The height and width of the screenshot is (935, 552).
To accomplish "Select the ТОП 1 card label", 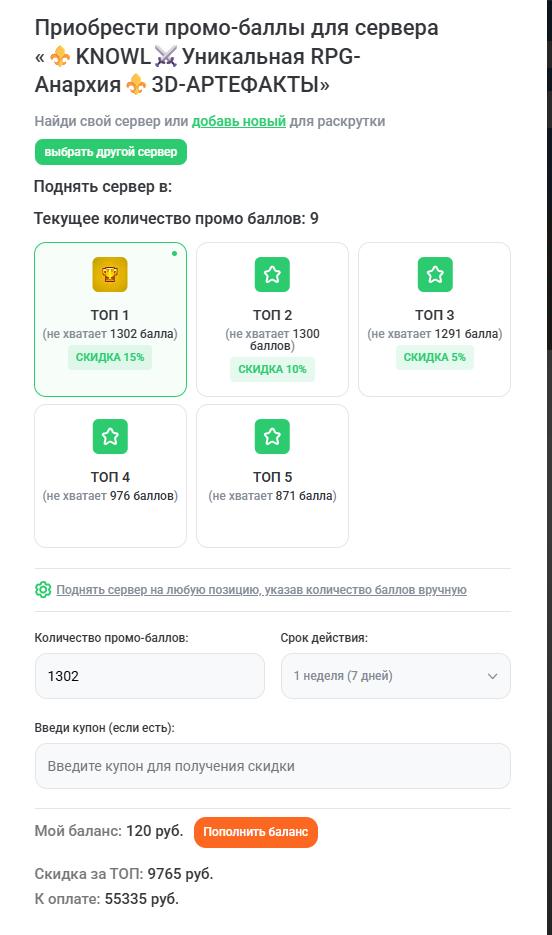I will [110, 315].
